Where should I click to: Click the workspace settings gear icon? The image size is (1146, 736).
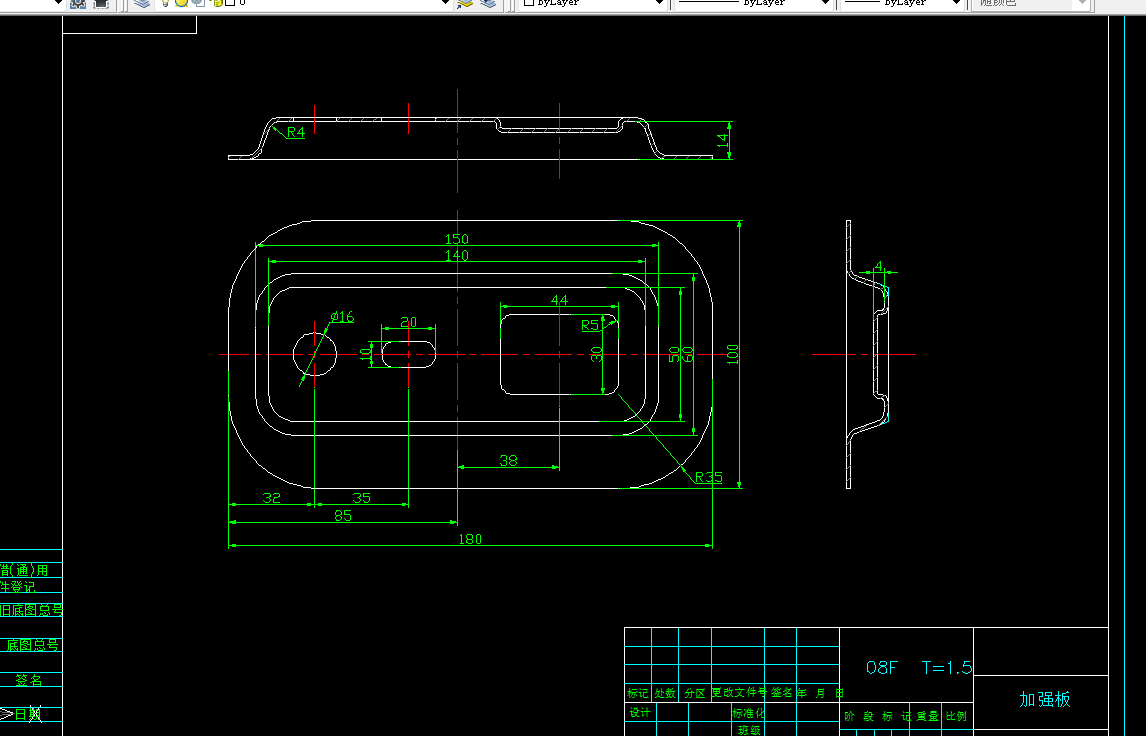pyautogui.click(x=78, y=3)
